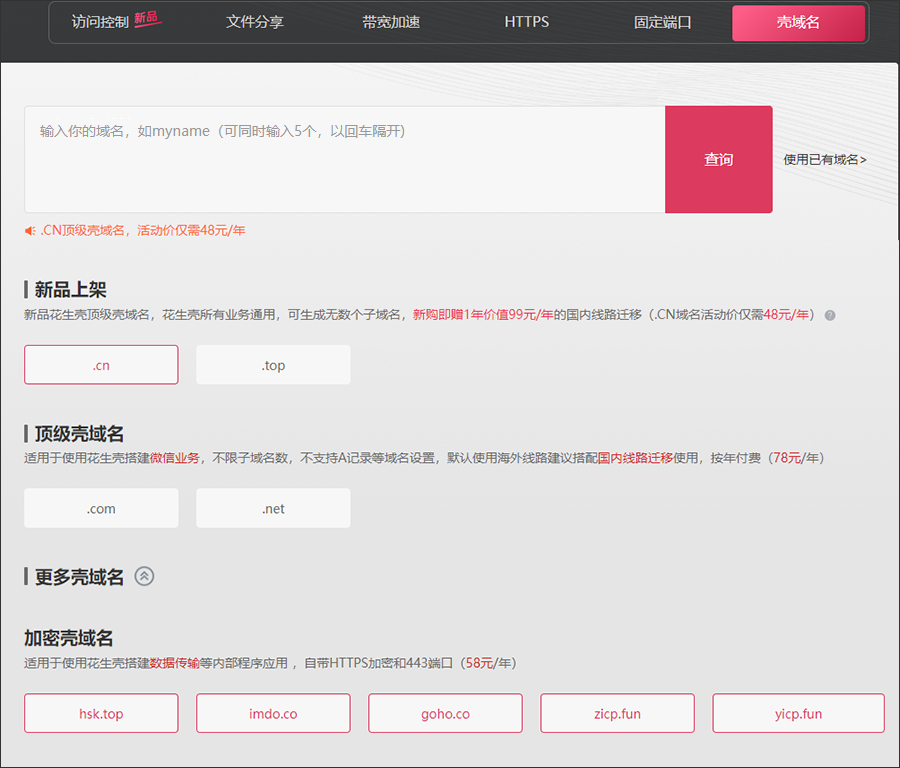Click the 更多壳域名 heading text

[x=79, y=577]
